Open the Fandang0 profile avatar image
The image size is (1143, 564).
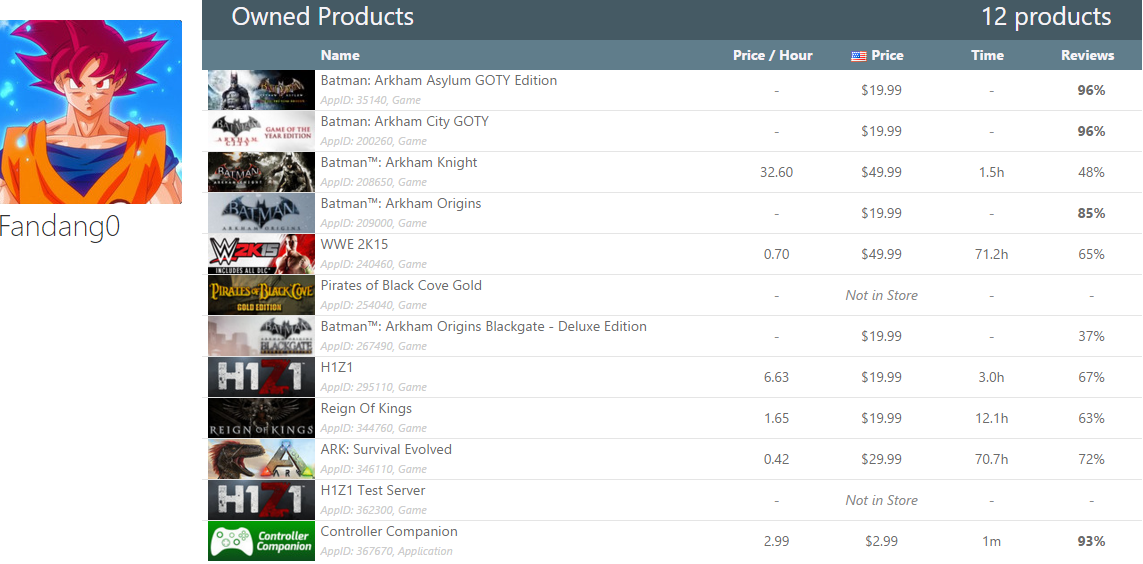click(90, 111)
